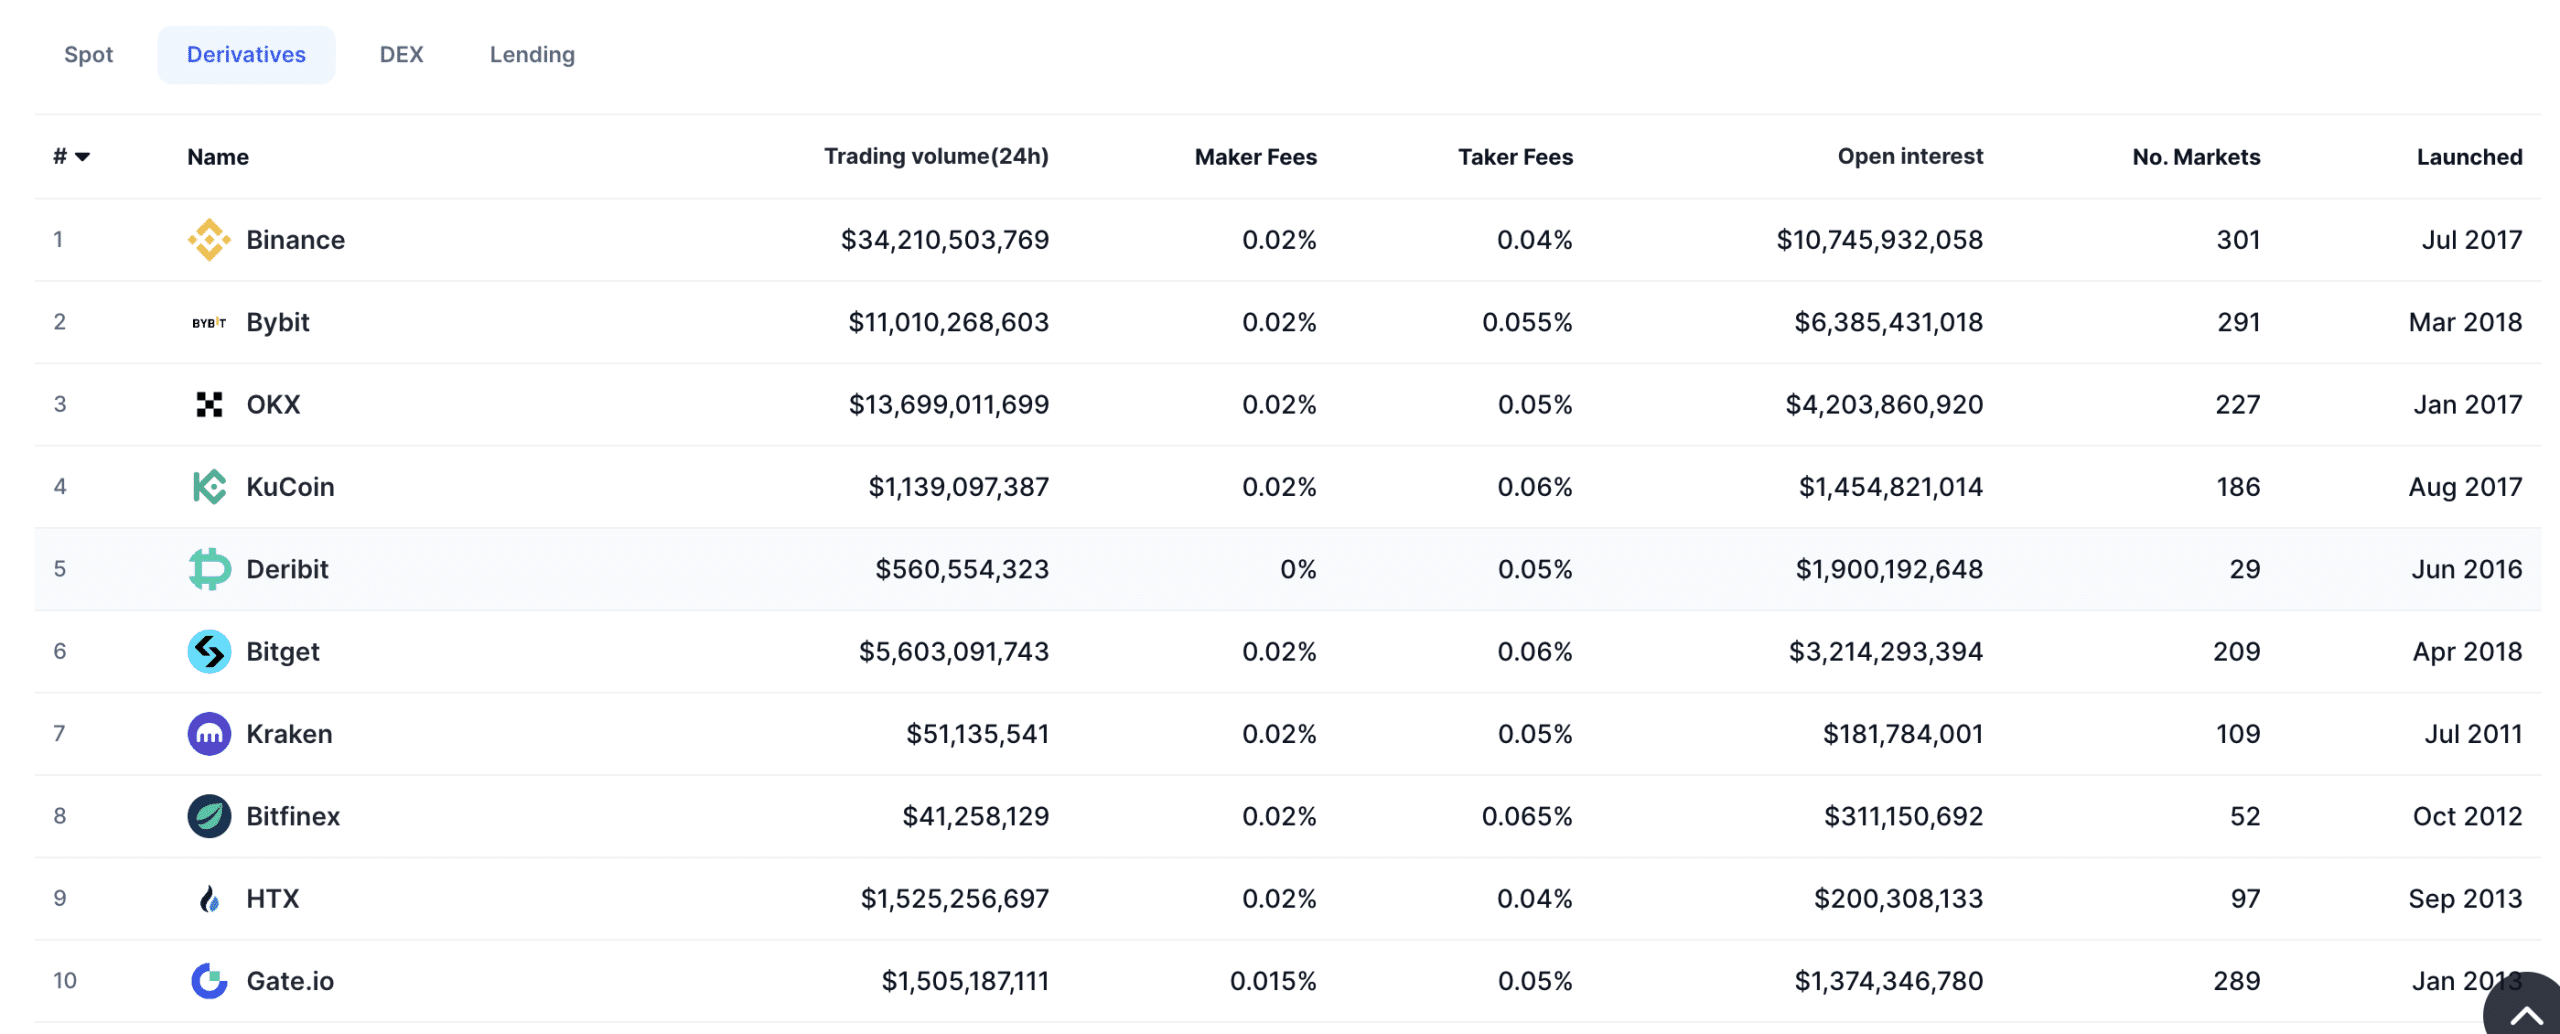2560x1034 pixels.
Task: Click KuCoin volume $1,139,097,387
Action: (x=959, y=487)
